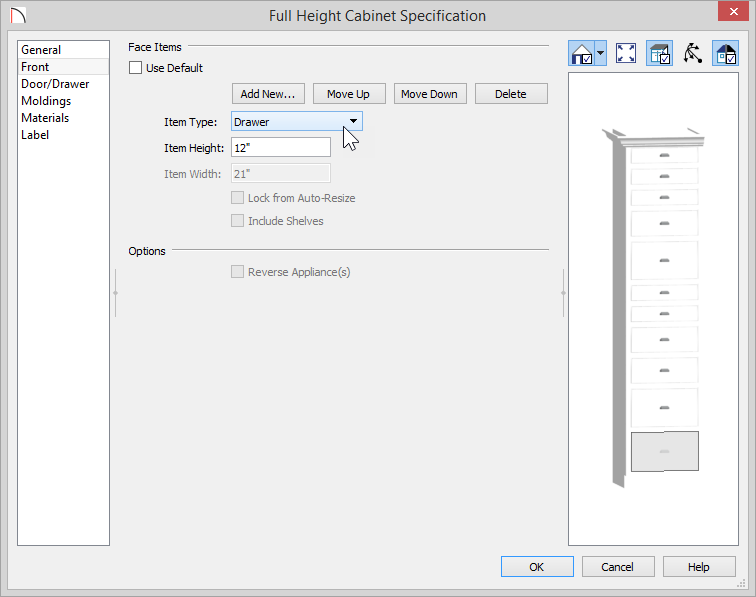The width and height of the screenshot is (756, 597).
Task: Open the Label panel
Action: [x=63, y=135]
